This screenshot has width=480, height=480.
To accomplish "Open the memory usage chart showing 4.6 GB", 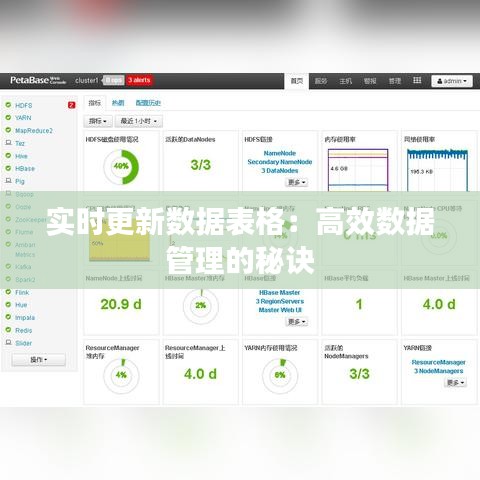I will [358, 170].
